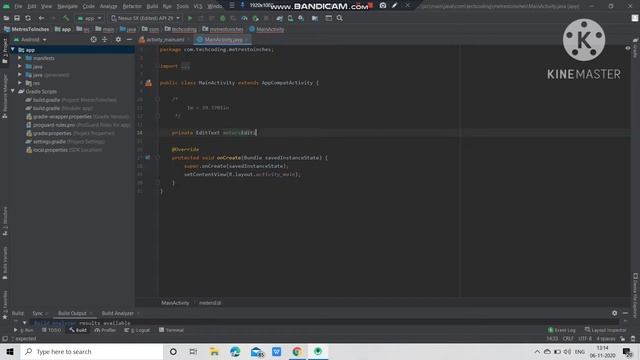Click the Sync/Reload toolbar icon
The width and height of the screenshot is (640, 360).
(x=28, y=18)
